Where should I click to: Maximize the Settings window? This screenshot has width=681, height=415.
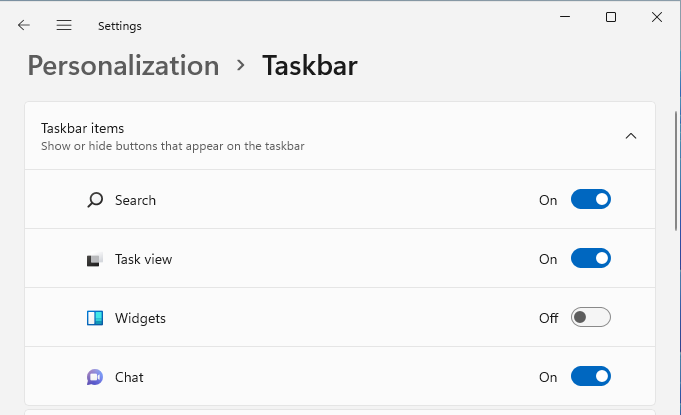pos(611,17)
